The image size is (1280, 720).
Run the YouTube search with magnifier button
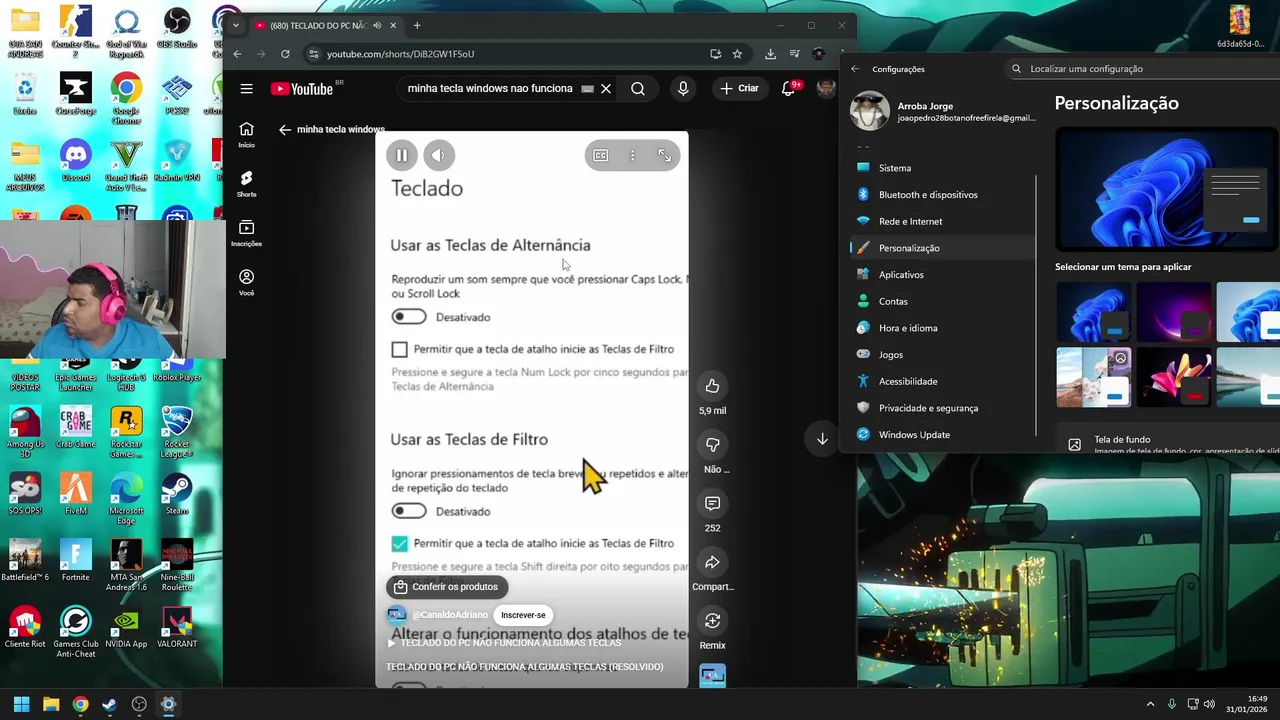637,88
